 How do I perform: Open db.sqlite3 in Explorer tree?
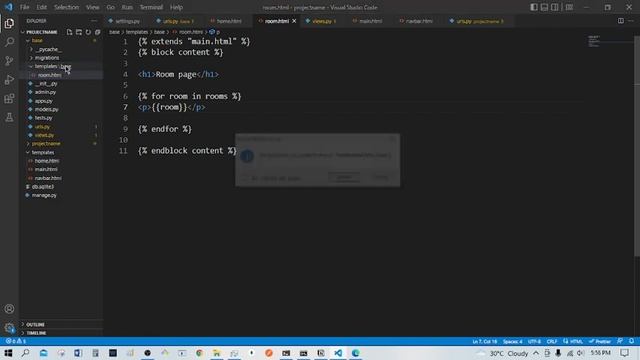pos(43,187)
